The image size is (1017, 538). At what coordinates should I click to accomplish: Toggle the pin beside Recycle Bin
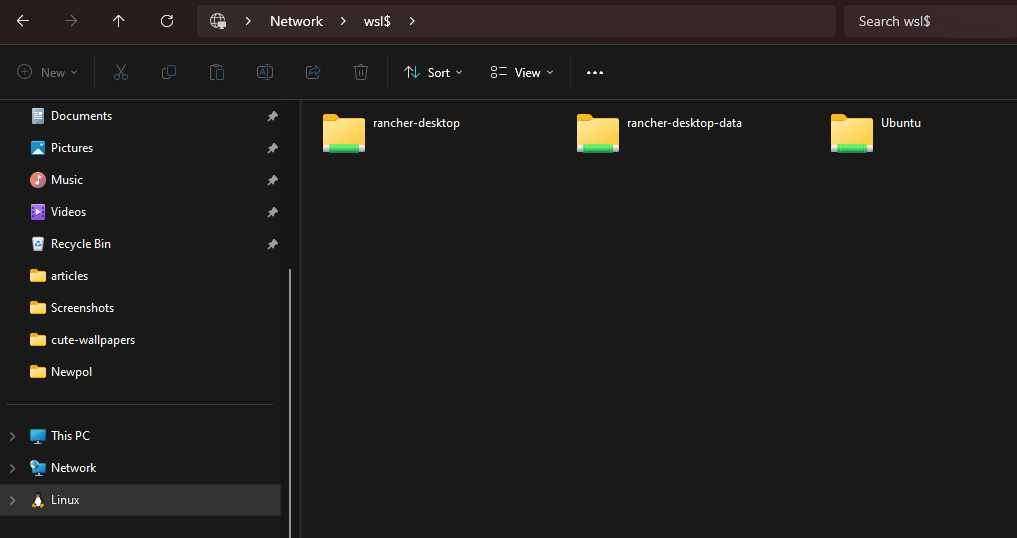(272, 244)
